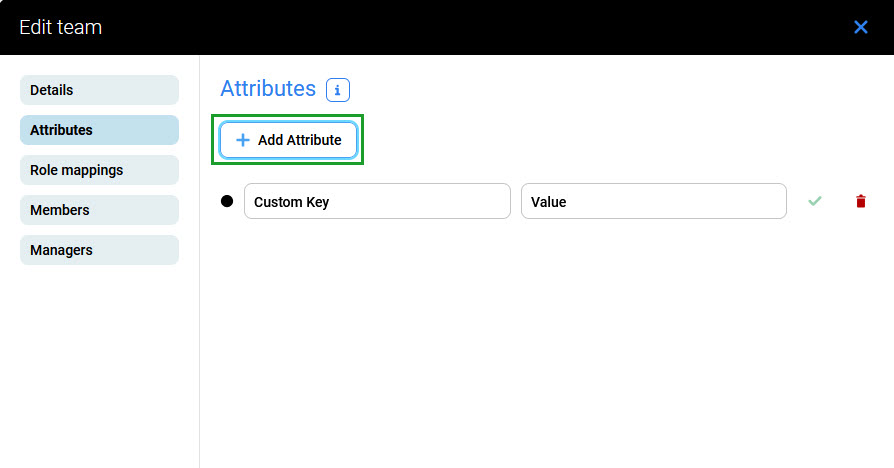Delete the attribute using the red trash icon

(861, 201)
